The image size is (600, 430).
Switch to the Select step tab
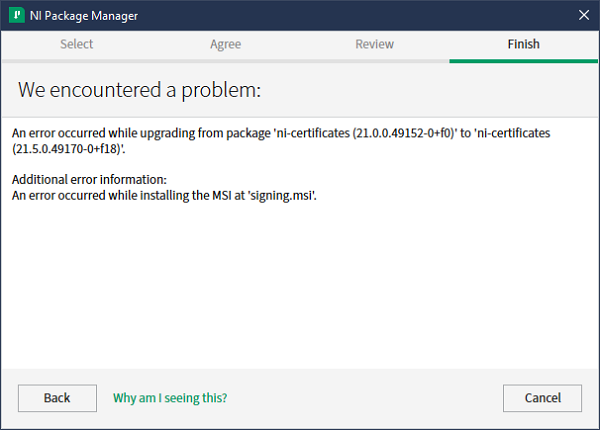click(x=76, y=44)
